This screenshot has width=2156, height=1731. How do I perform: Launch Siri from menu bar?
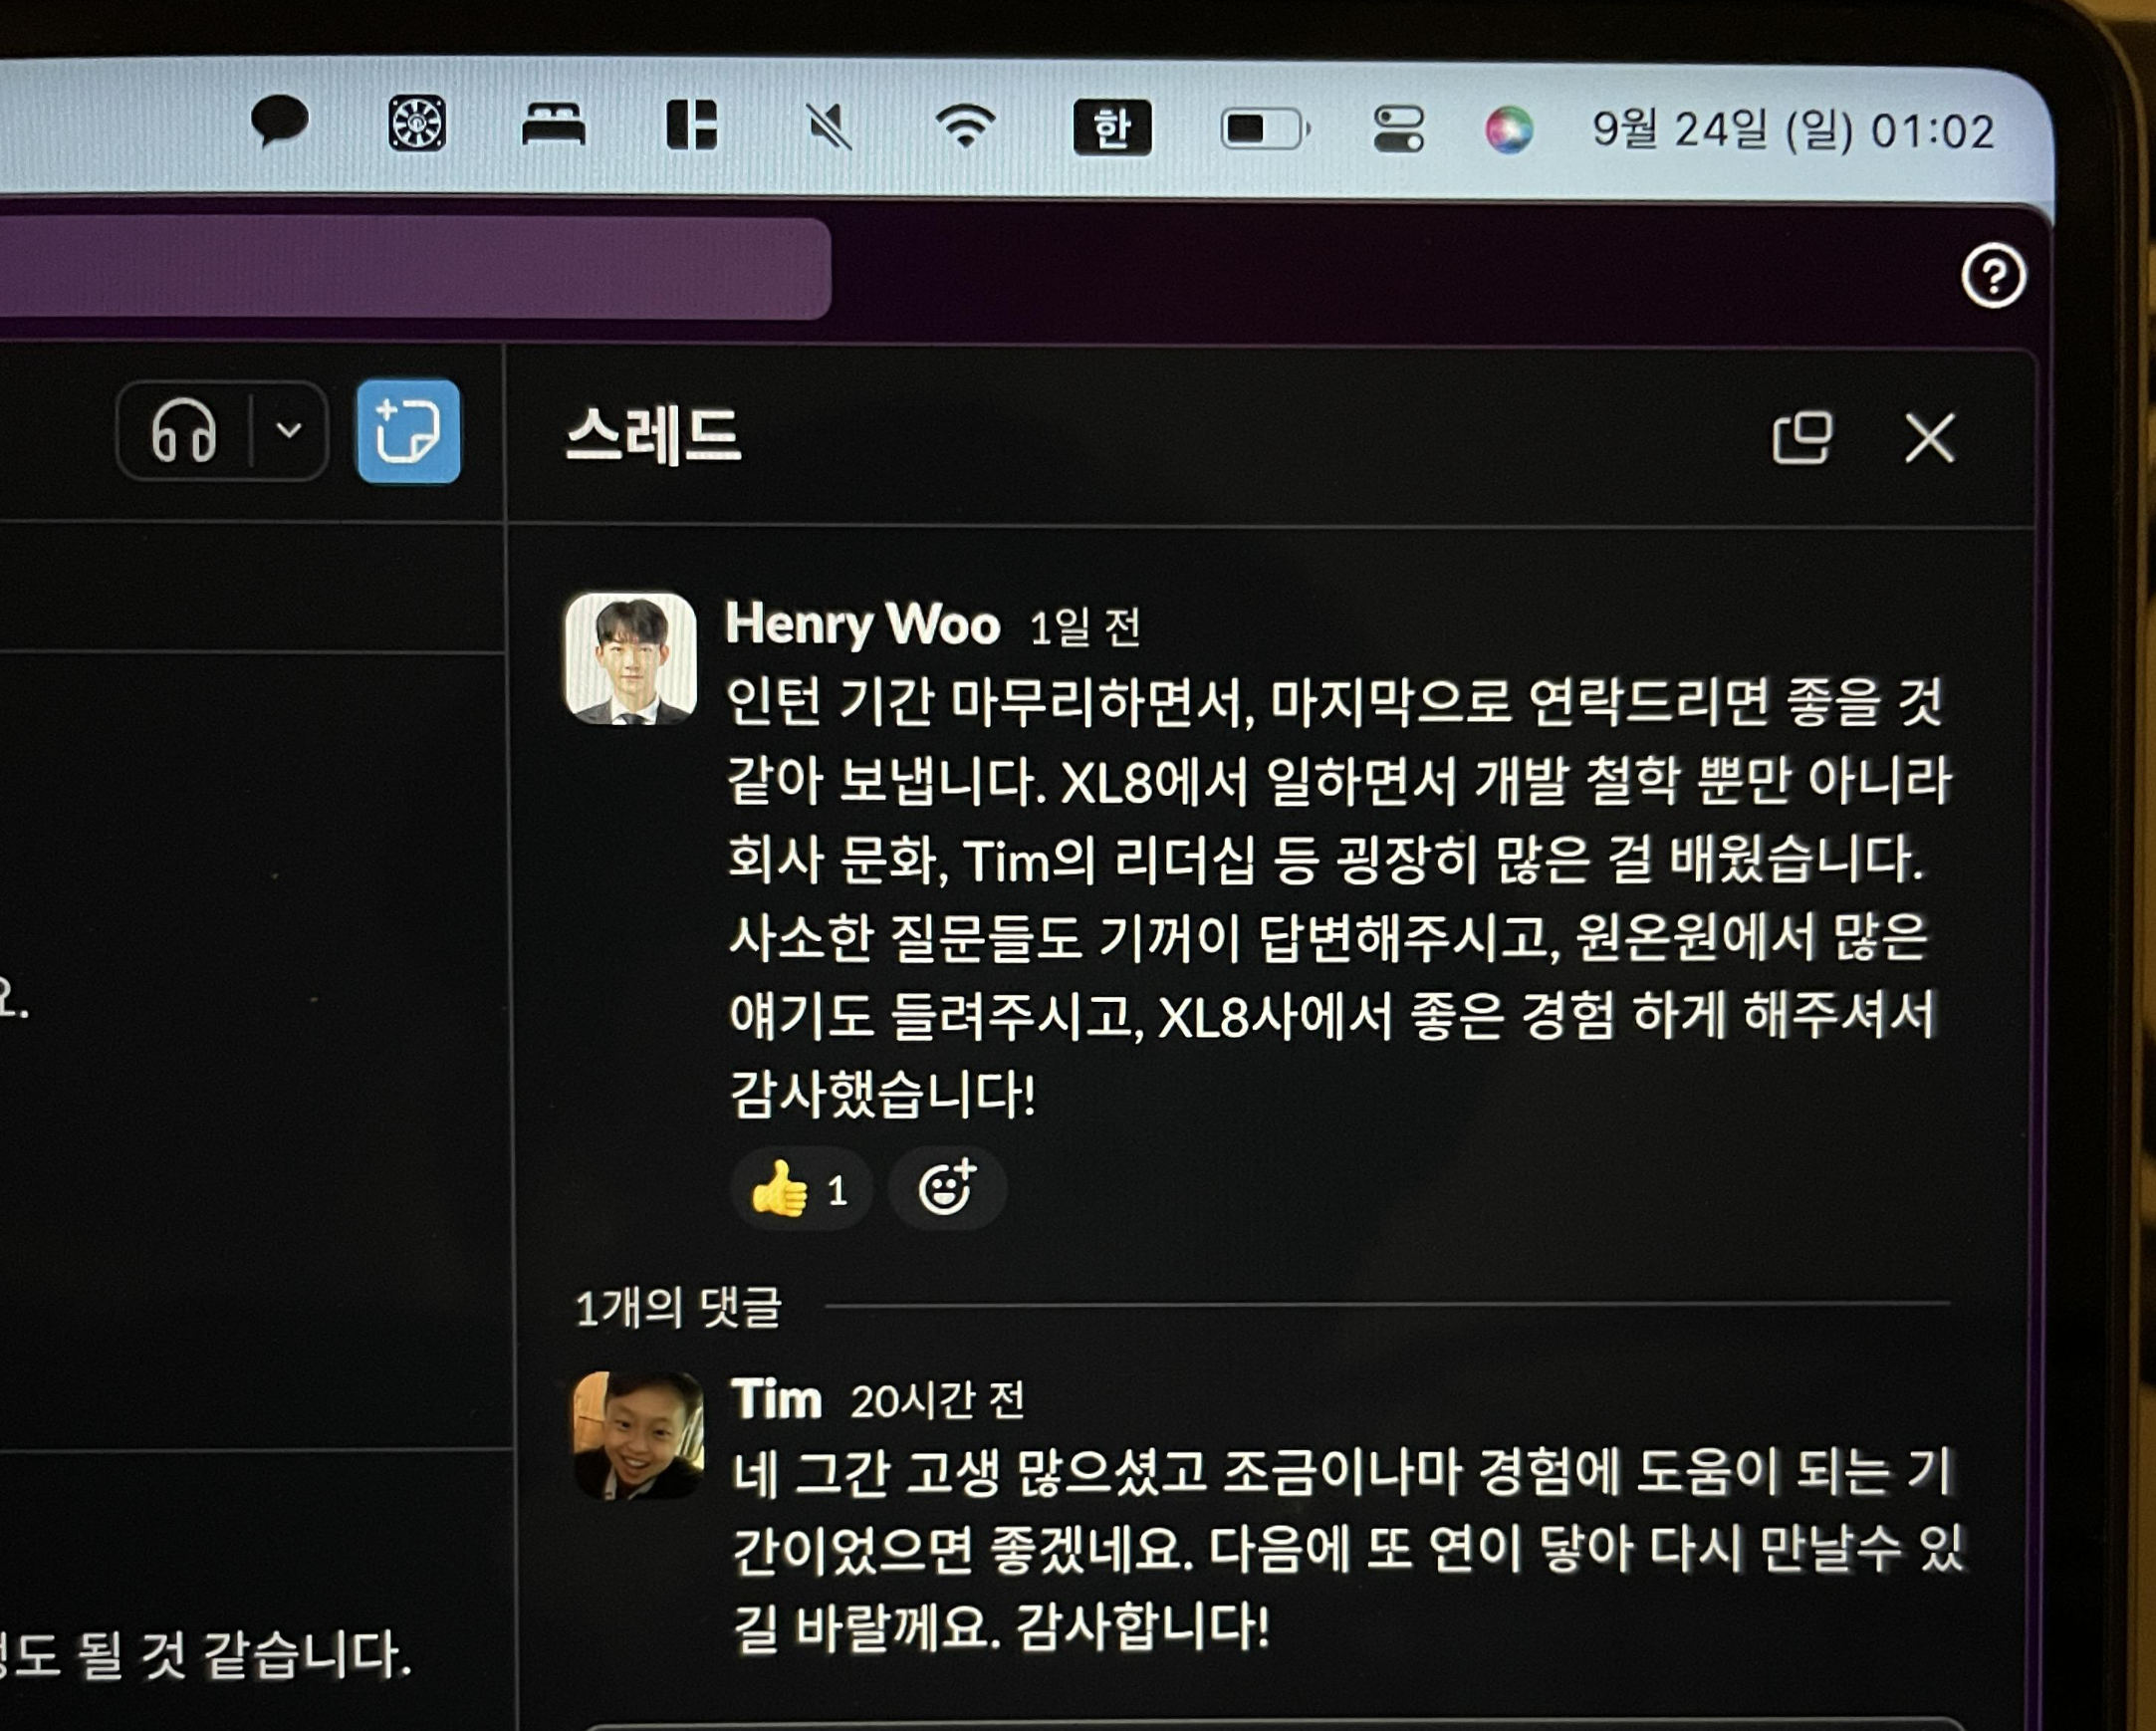coord(1508,130)
